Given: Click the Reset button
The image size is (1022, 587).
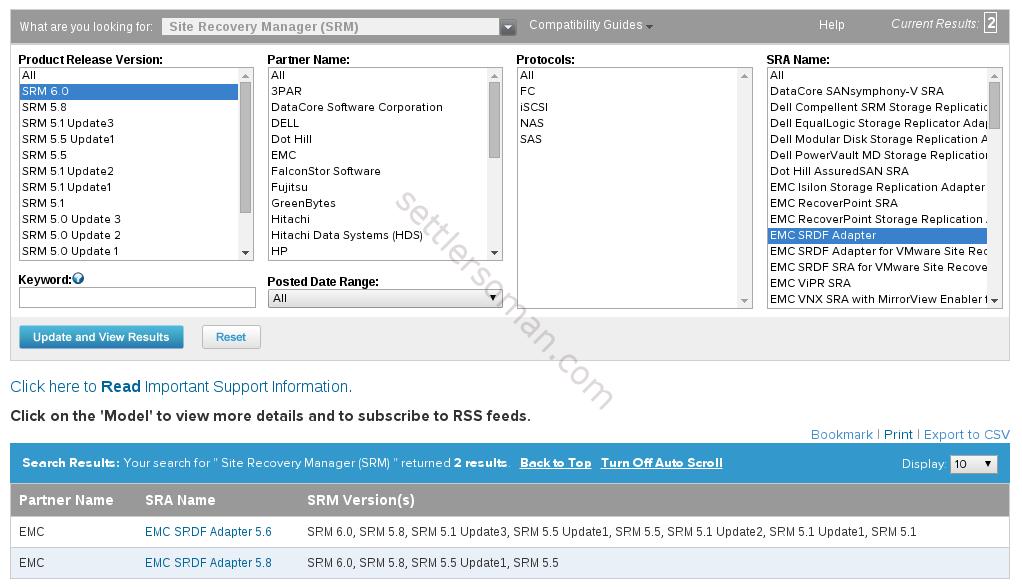Looking at the screenshot, I should click(231, 337).
